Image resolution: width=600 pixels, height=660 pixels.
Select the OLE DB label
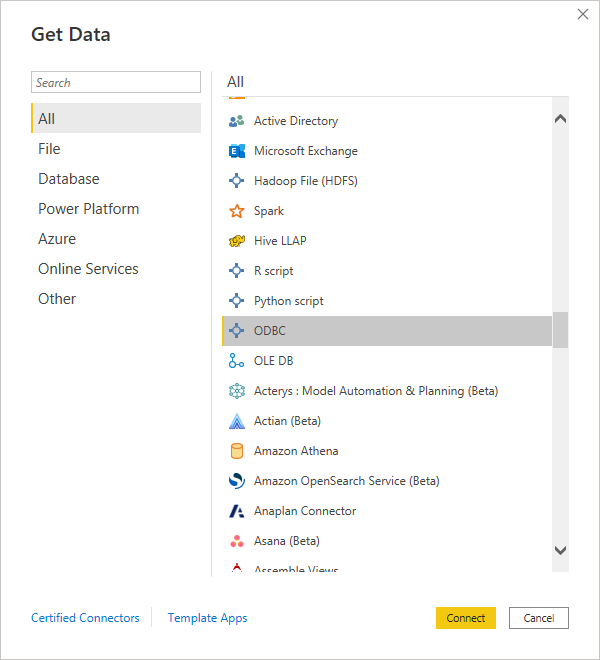tap(273, 361)
